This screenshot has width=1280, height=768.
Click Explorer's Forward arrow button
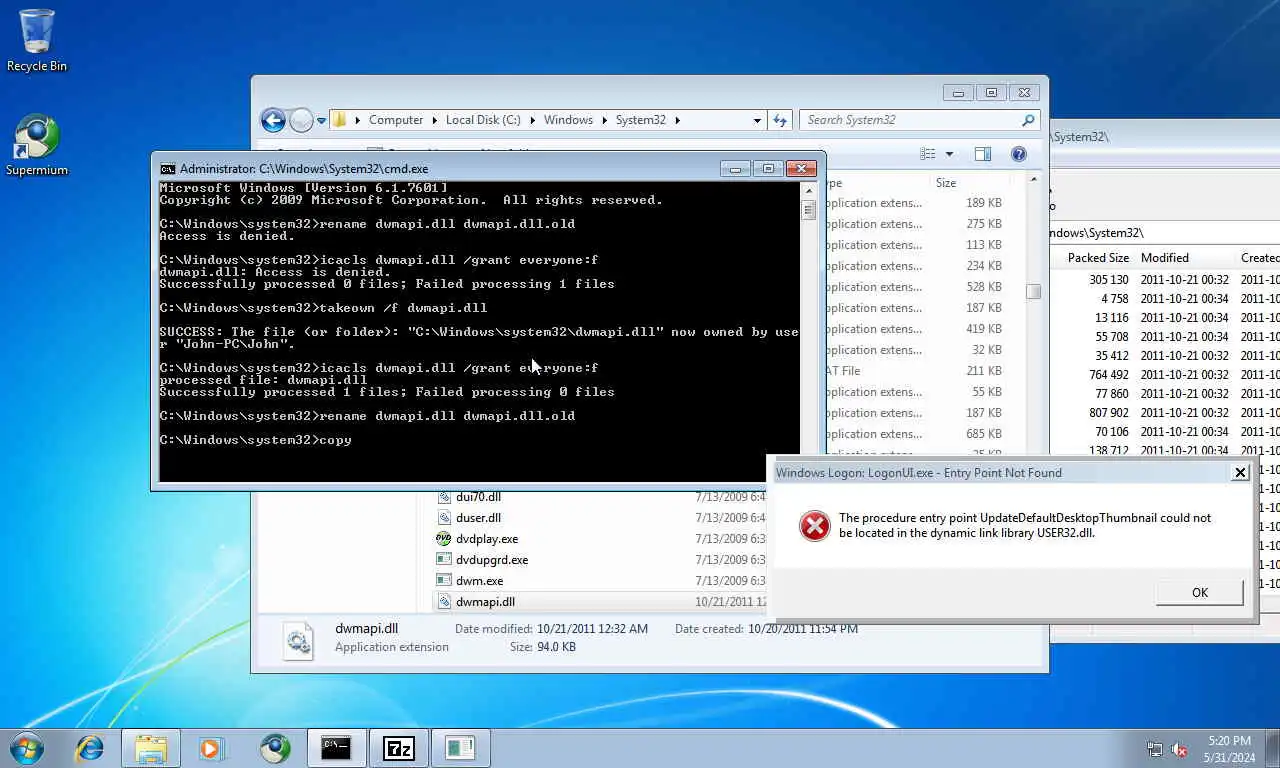tap(301, 120)
